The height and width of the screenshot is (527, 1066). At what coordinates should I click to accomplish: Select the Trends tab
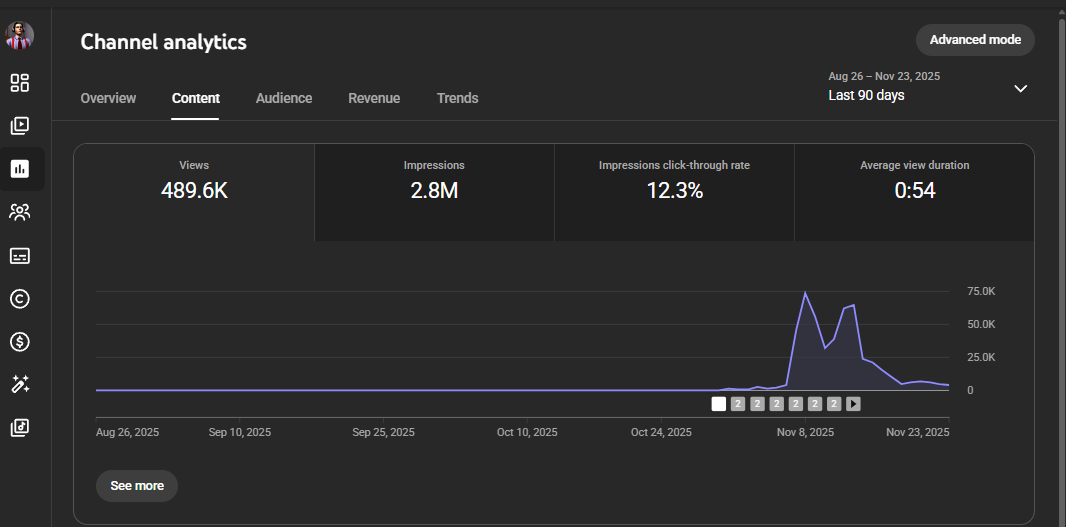(x=457, y=98)
